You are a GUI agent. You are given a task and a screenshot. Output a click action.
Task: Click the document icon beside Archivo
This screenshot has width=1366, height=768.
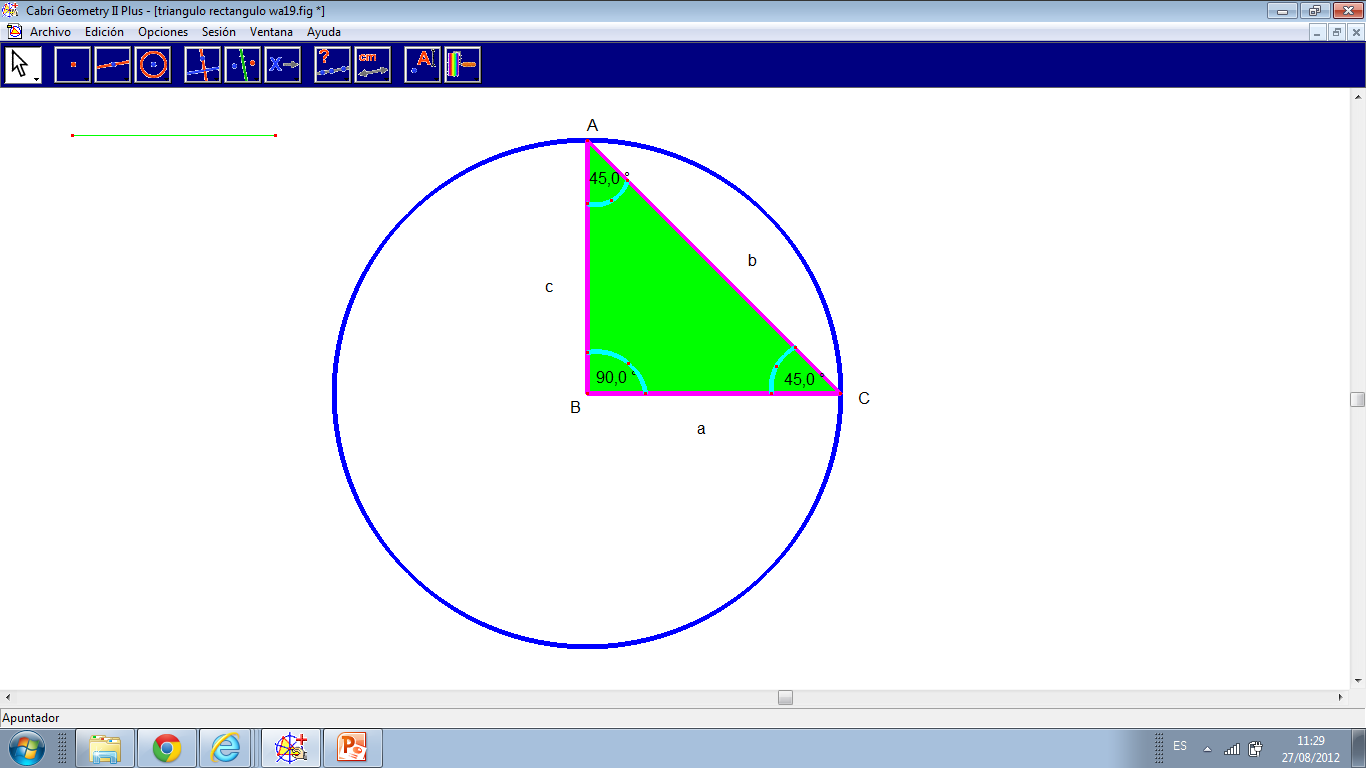point(14,32)
